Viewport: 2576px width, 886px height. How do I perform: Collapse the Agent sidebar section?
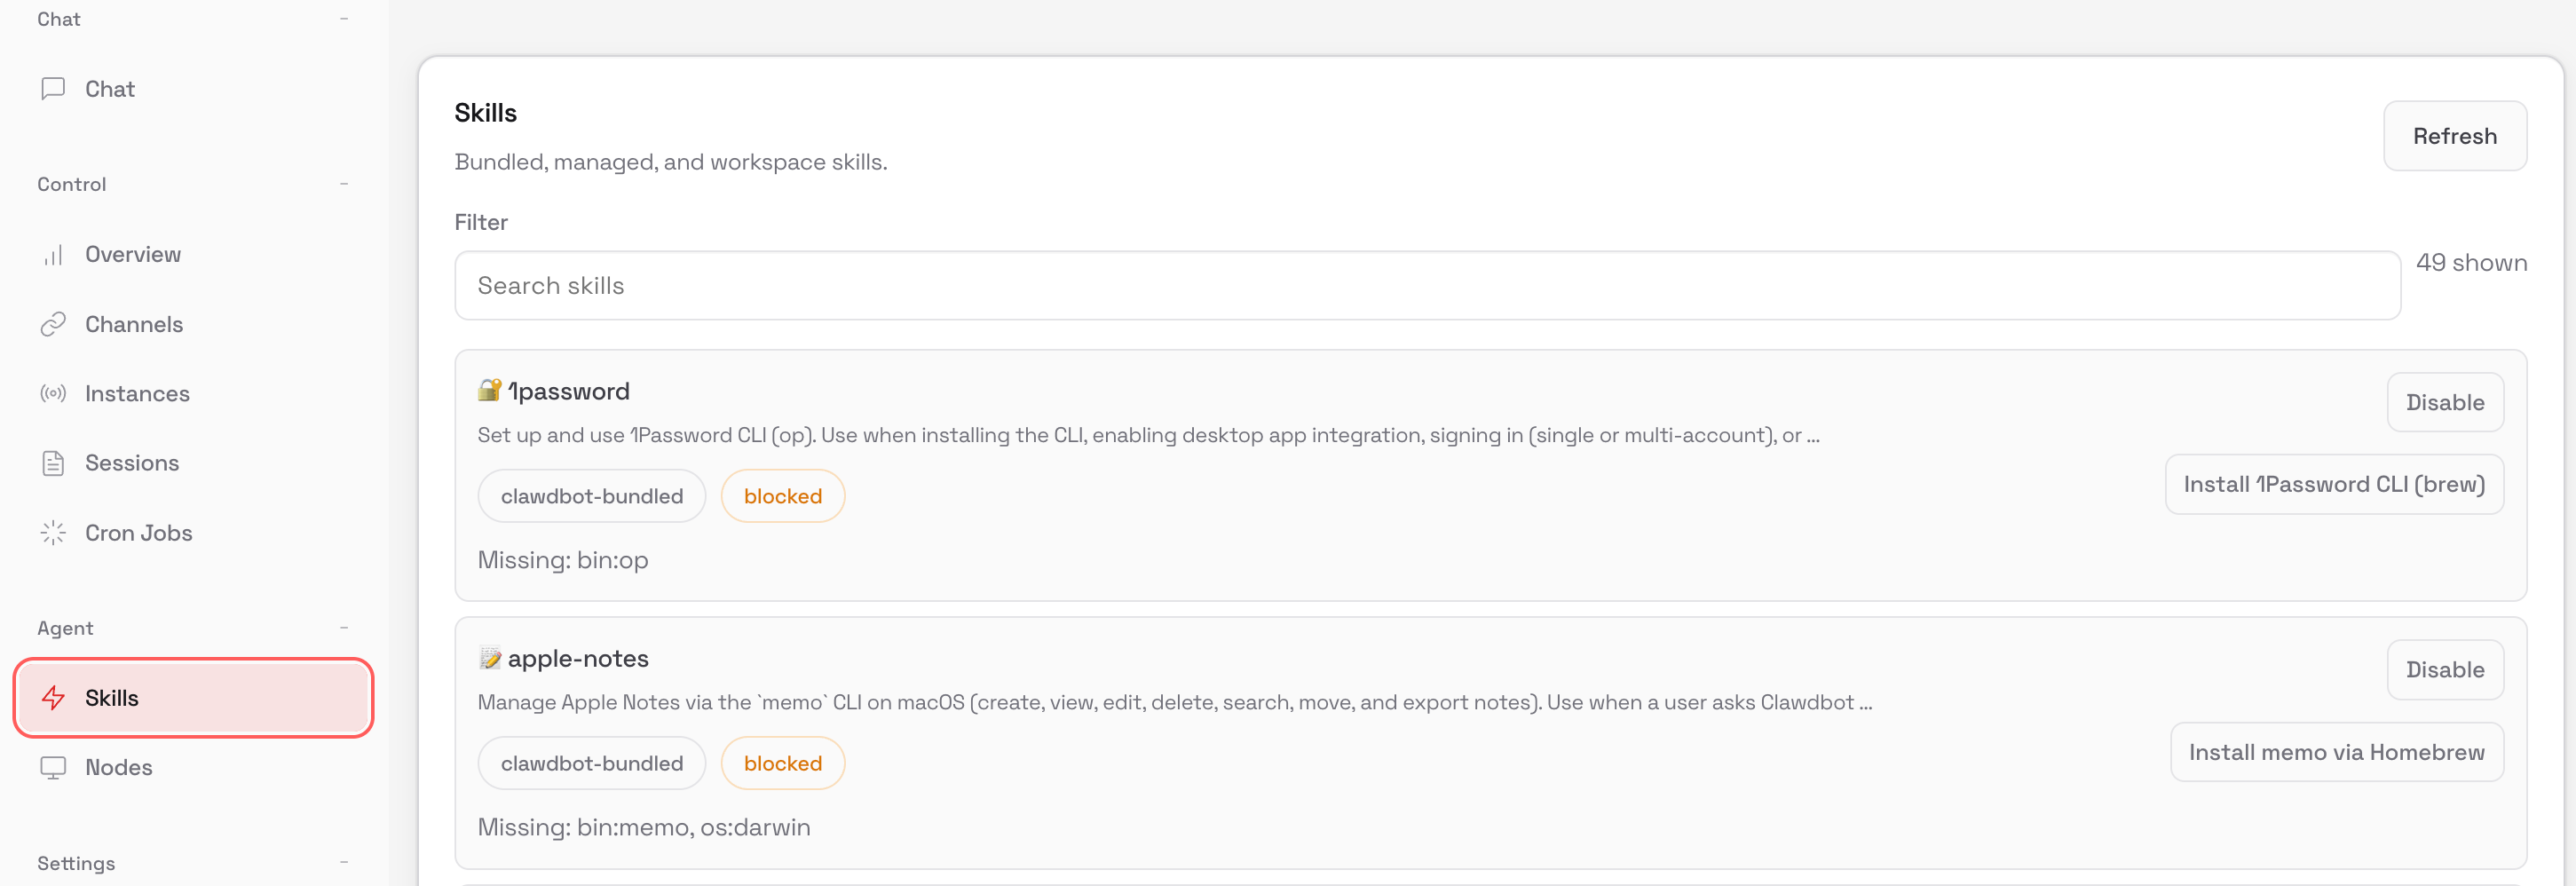click(344, 628)
